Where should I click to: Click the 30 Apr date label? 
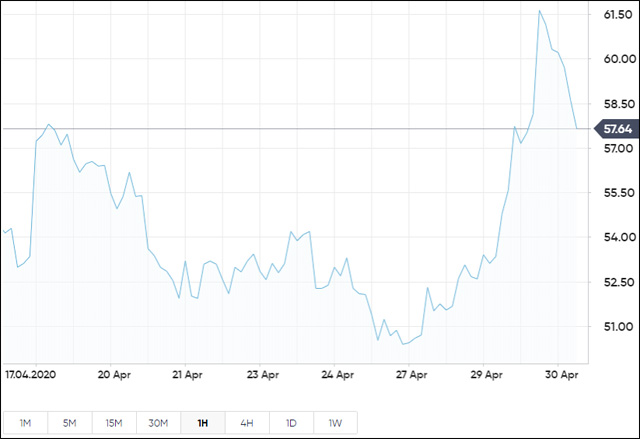pos(560,376)
